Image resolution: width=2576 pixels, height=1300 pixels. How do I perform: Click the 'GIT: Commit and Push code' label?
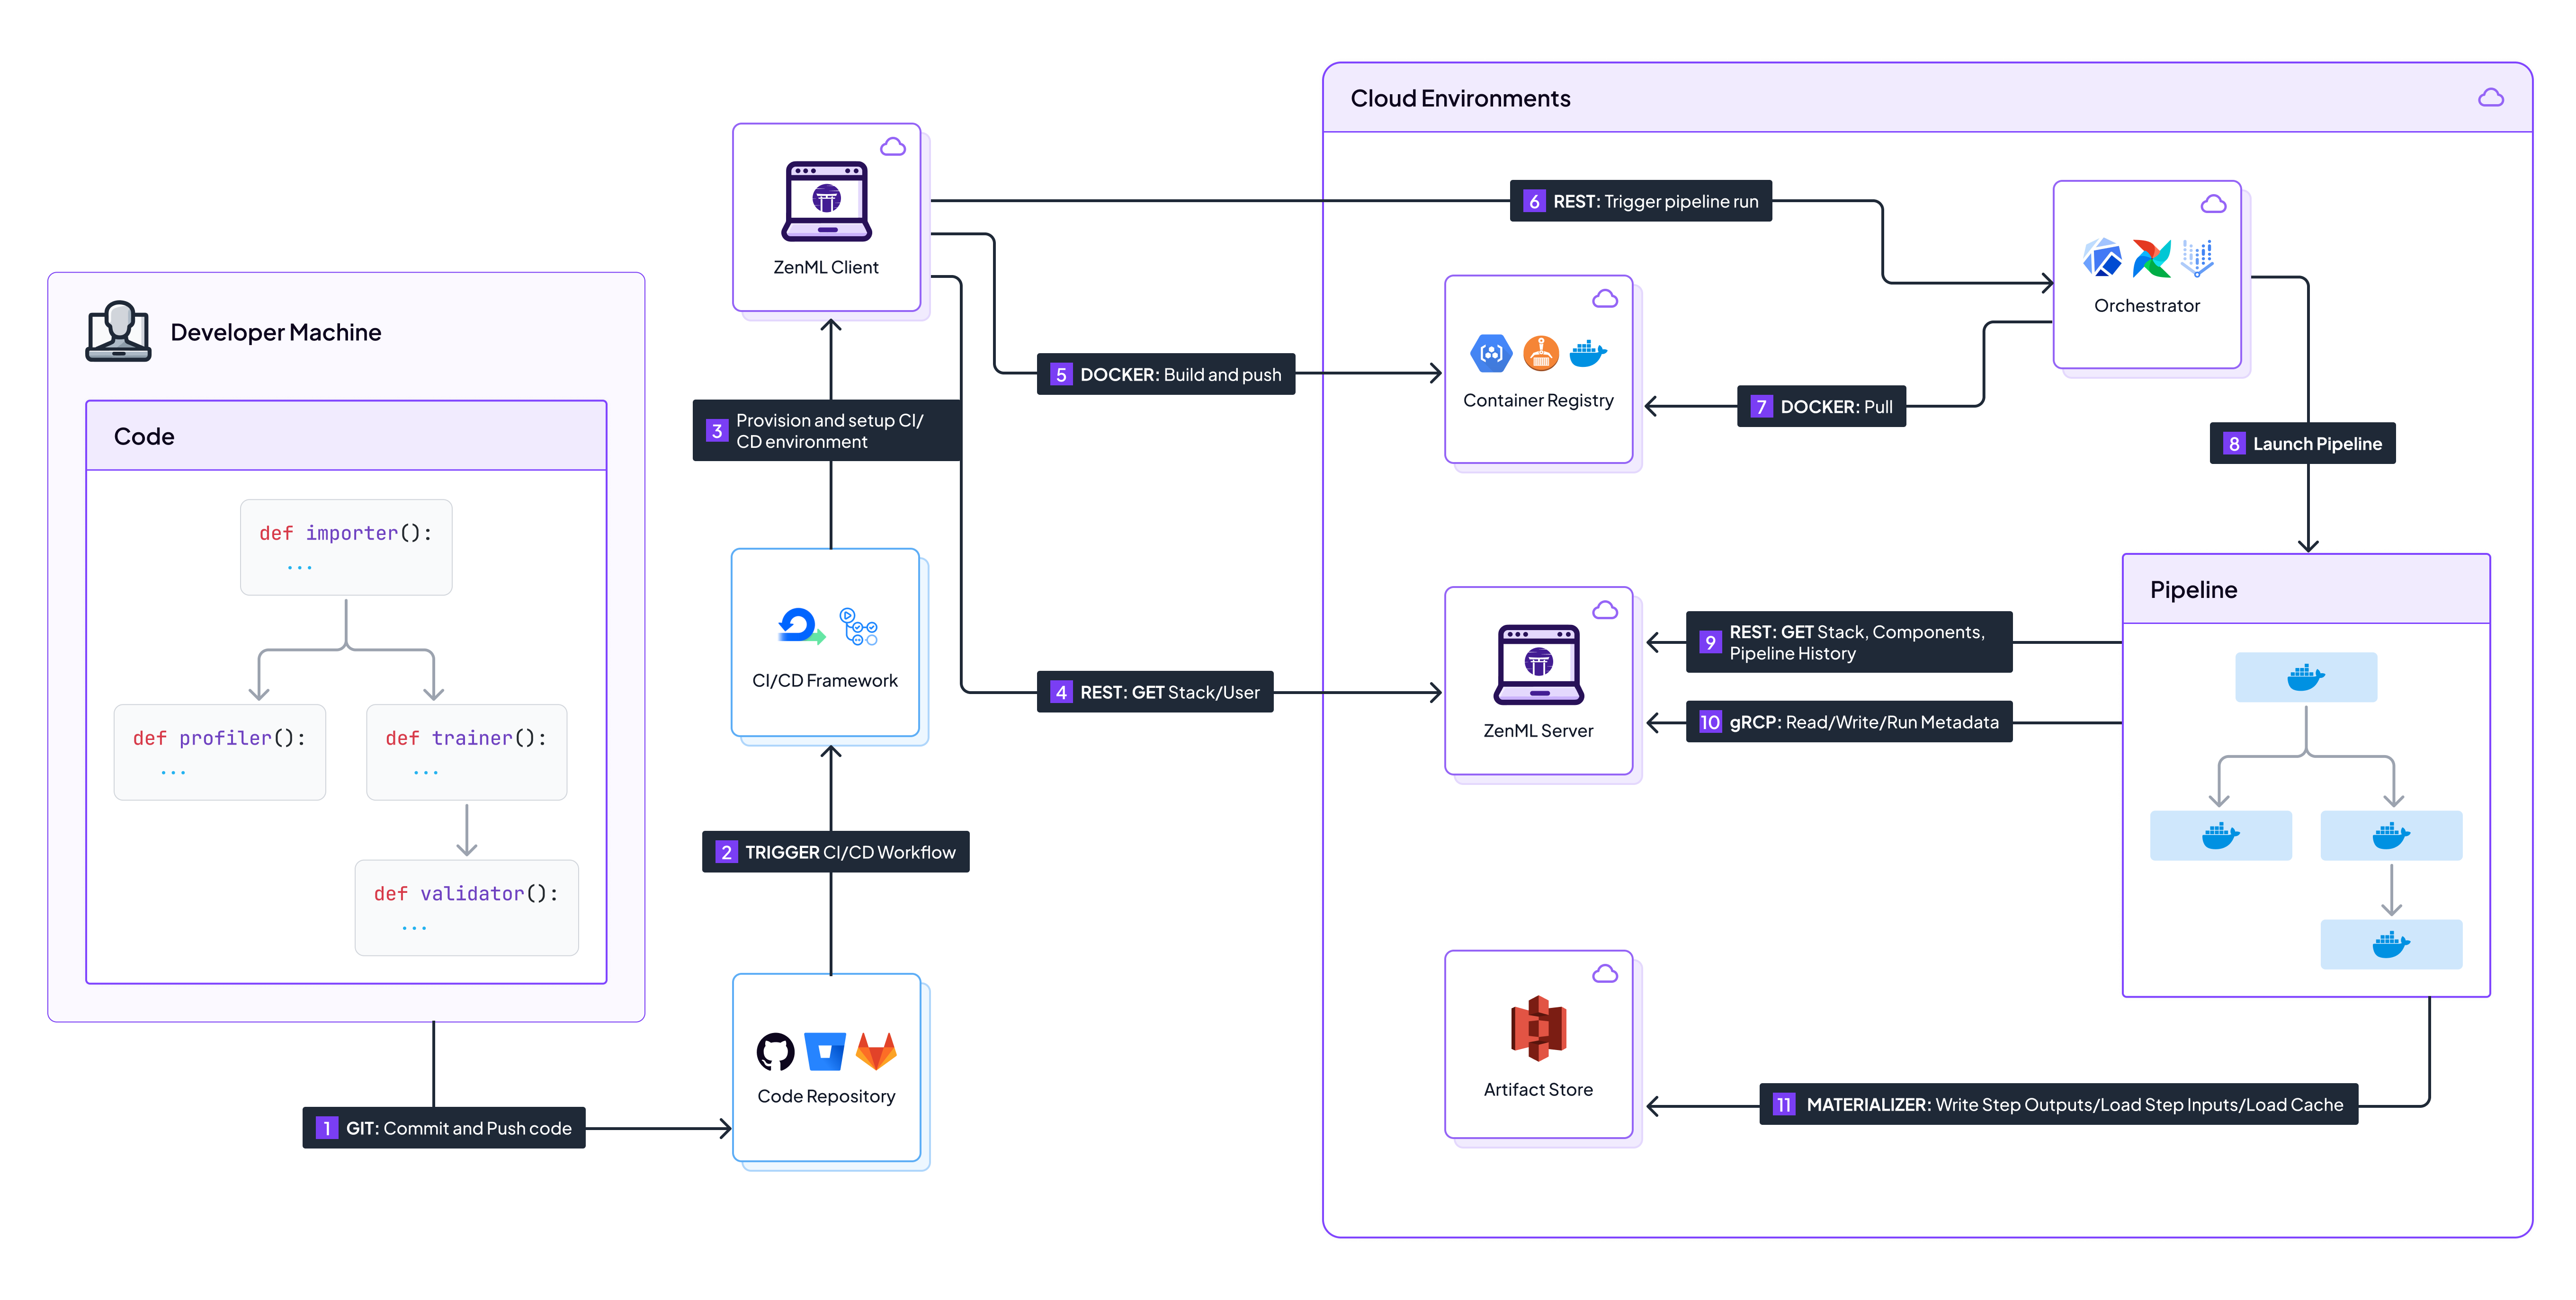click(x=444, y=1128)
